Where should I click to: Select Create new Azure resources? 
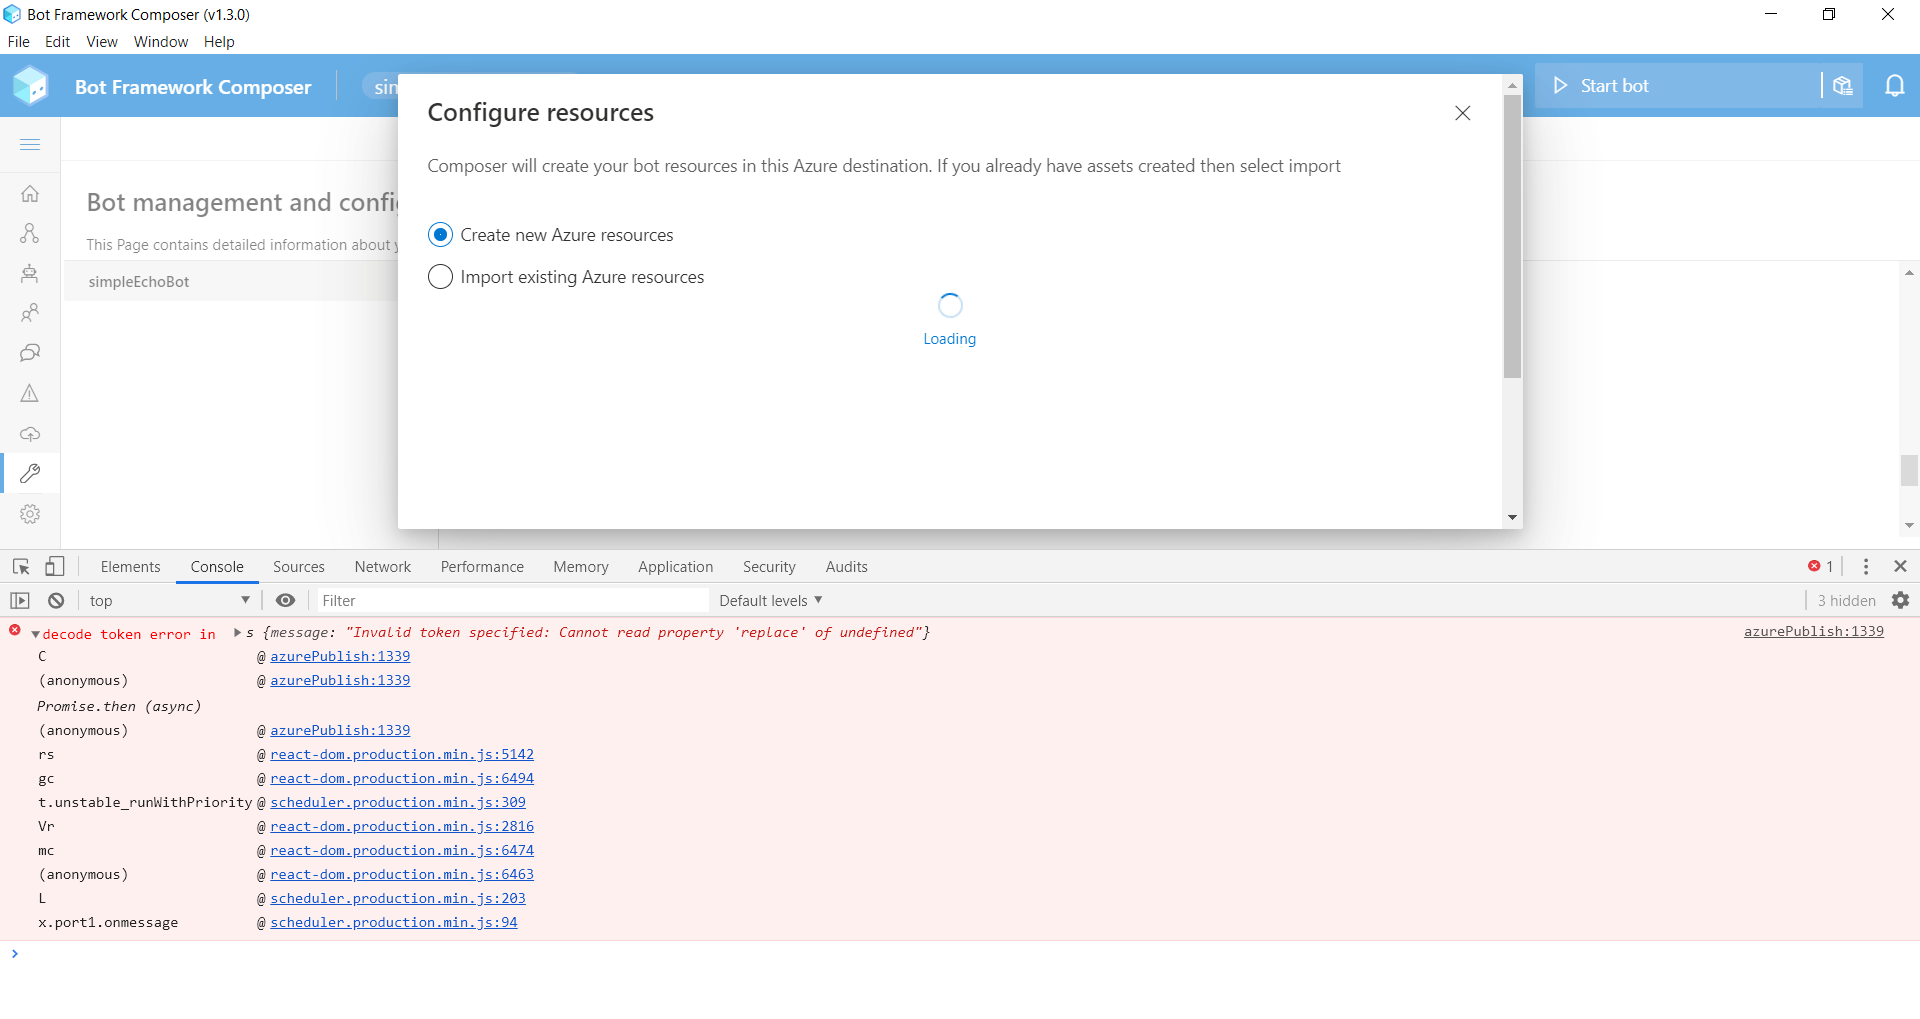(440, 234)
